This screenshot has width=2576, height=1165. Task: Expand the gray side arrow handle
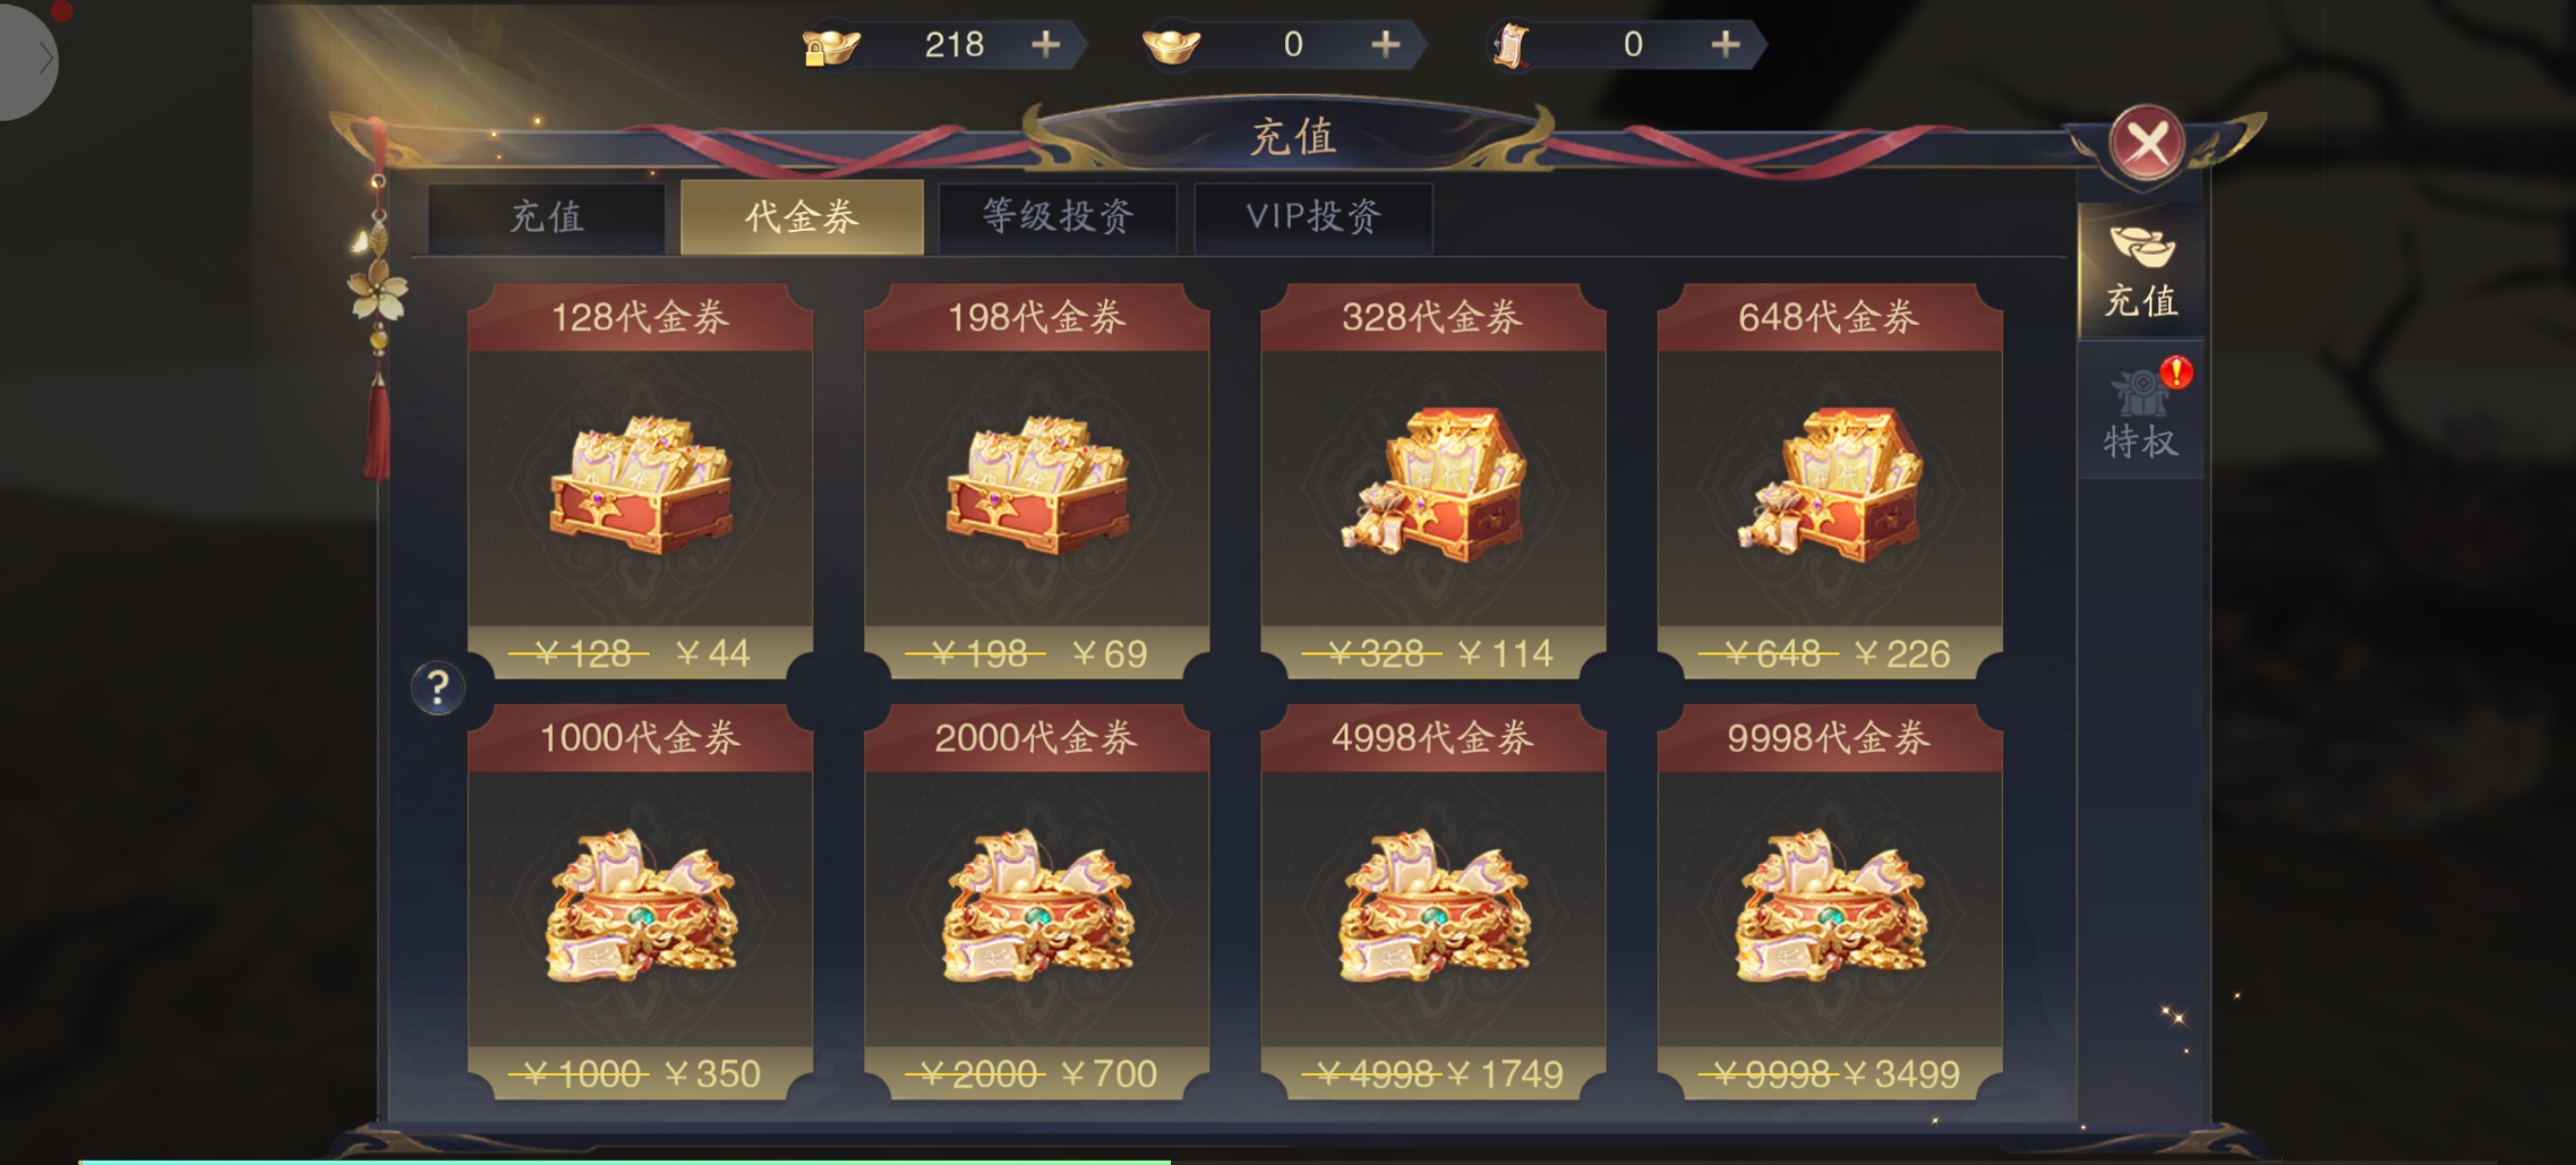[x=28, y=59]
